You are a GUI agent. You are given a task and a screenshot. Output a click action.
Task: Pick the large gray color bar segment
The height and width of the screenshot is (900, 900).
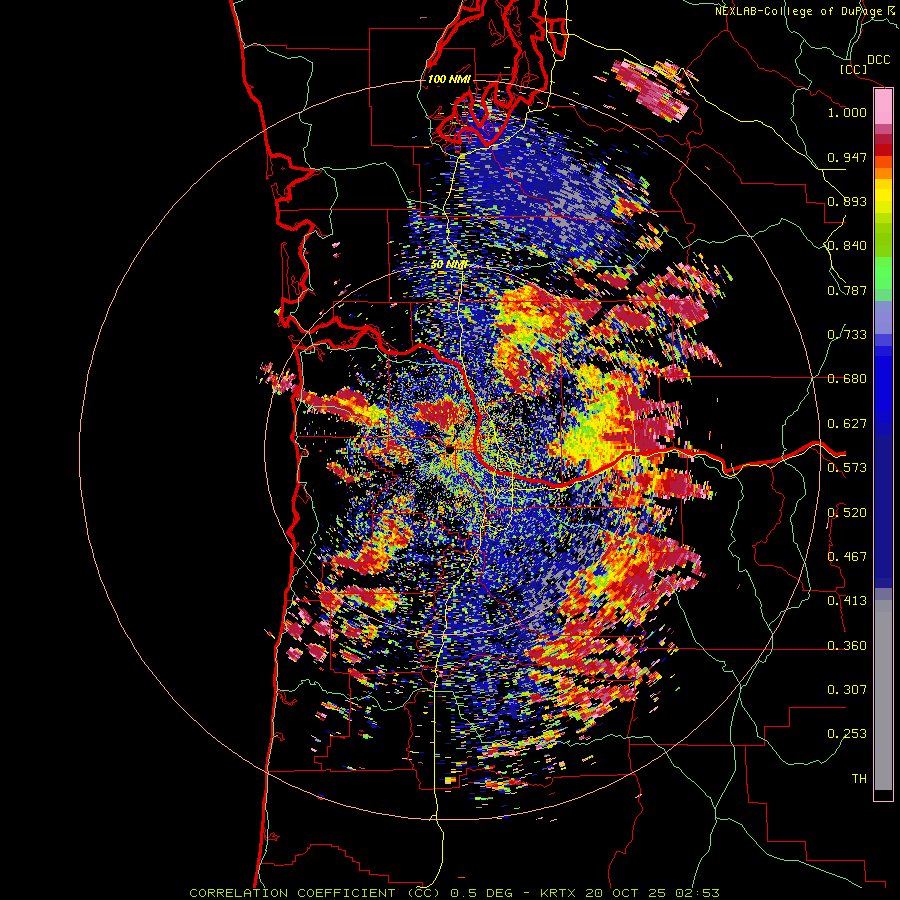[x=883, y=695]
